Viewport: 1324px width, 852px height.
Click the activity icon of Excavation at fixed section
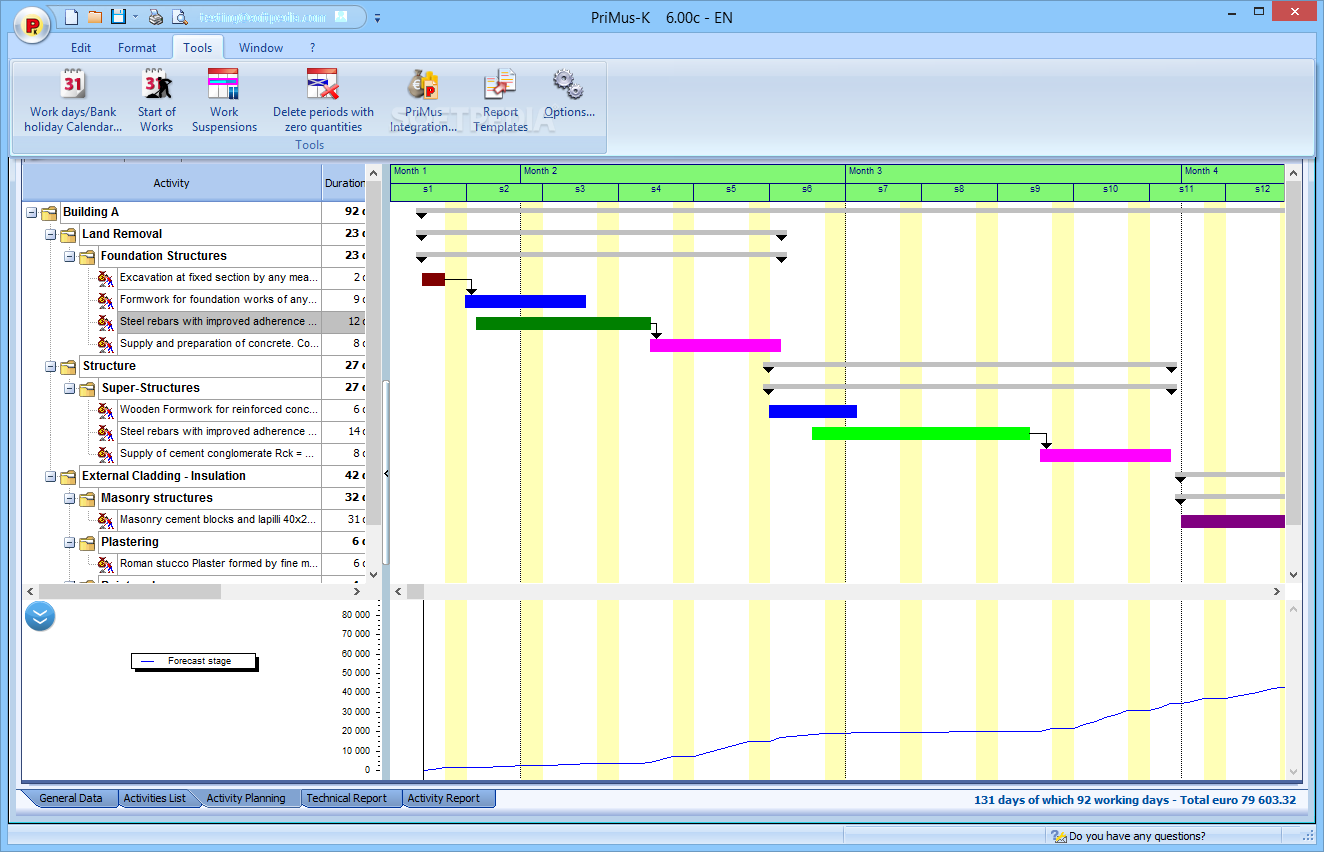pyautogui.click(x=106, y=278)
